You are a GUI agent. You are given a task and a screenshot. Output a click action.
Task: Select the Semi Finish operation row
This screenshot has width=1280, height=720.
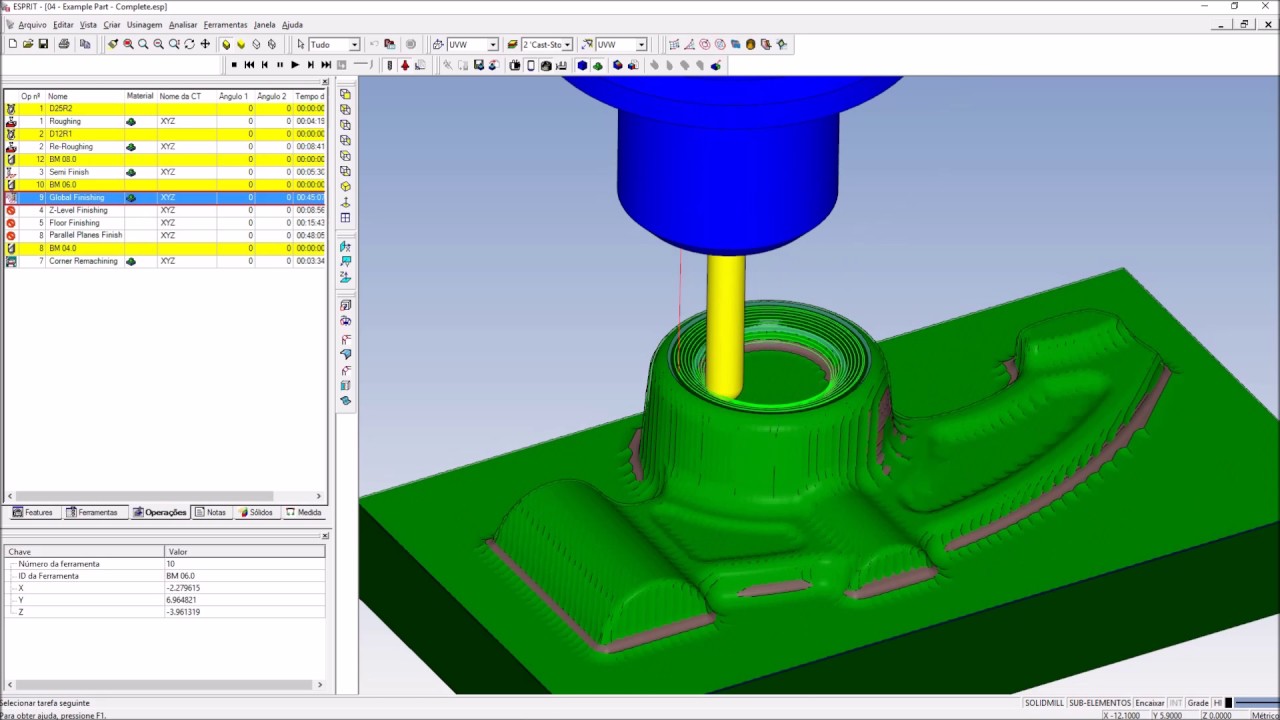[x=165, y=172]
